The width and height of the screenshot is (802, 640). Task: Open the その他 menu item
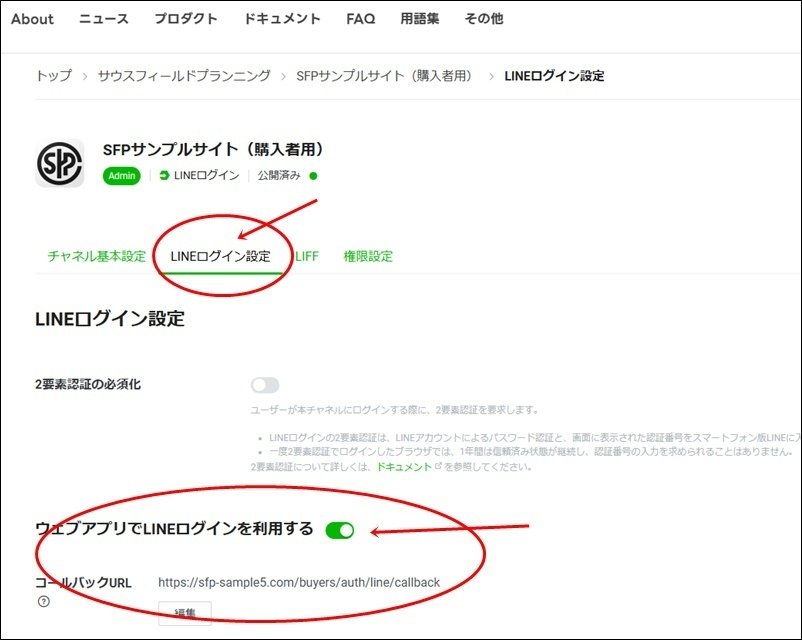tap(484, 19)
